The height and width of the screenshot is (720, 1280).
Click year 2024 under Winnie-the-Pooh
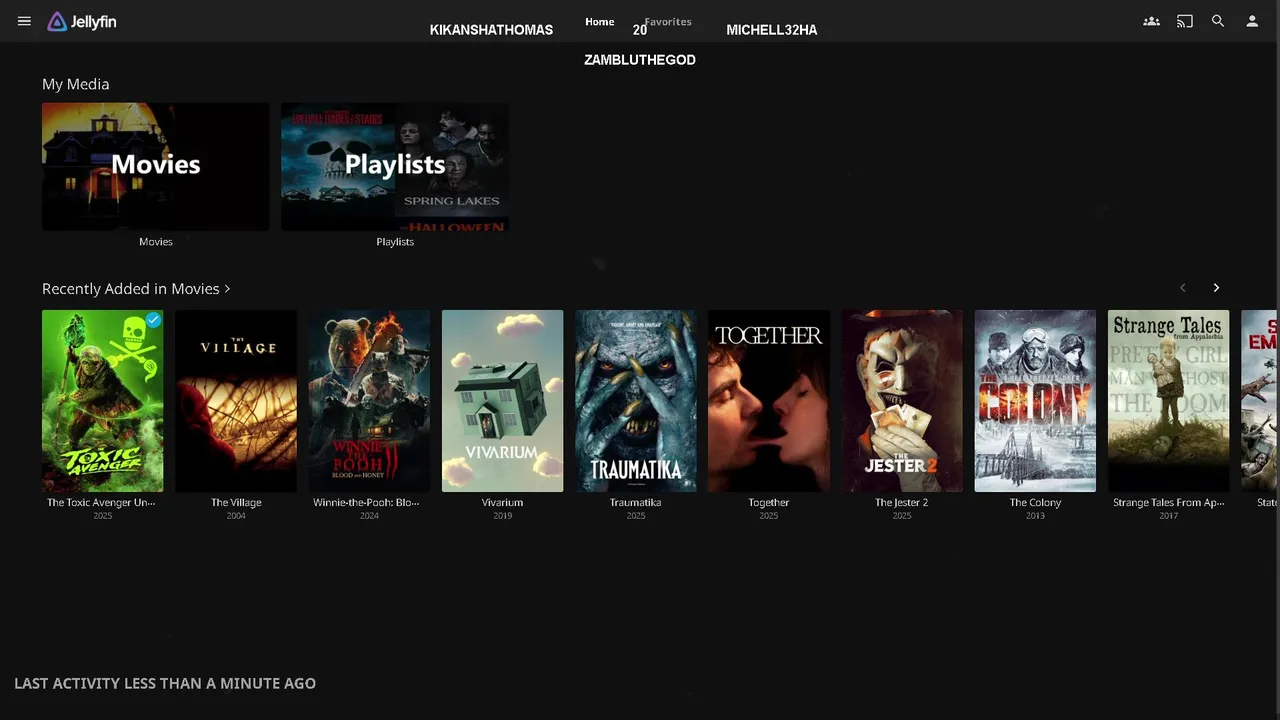point(369,516)
